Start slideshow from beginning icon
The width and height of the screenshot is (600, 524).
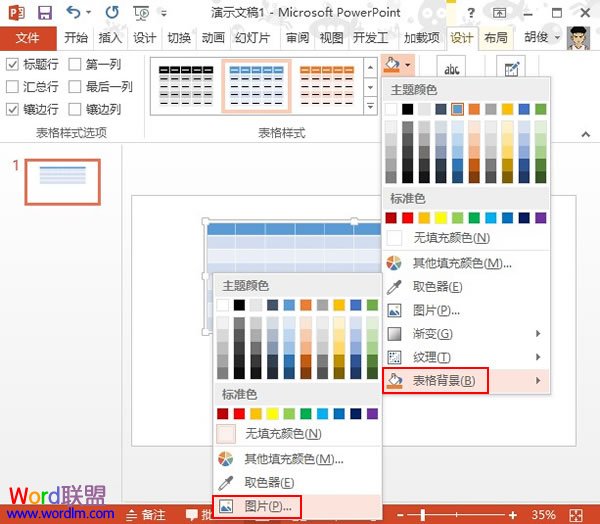coord(141,13)
